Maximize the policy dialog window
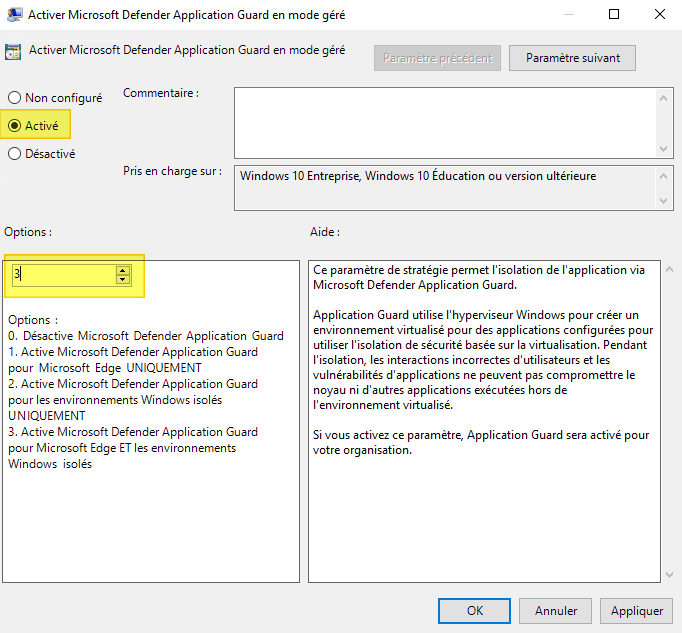 [x=614, y=14]
